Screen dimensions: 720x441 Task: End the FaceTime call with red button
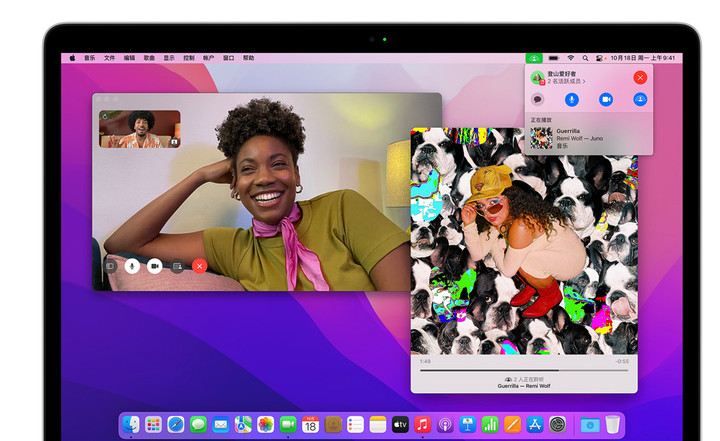coord(199,266)
